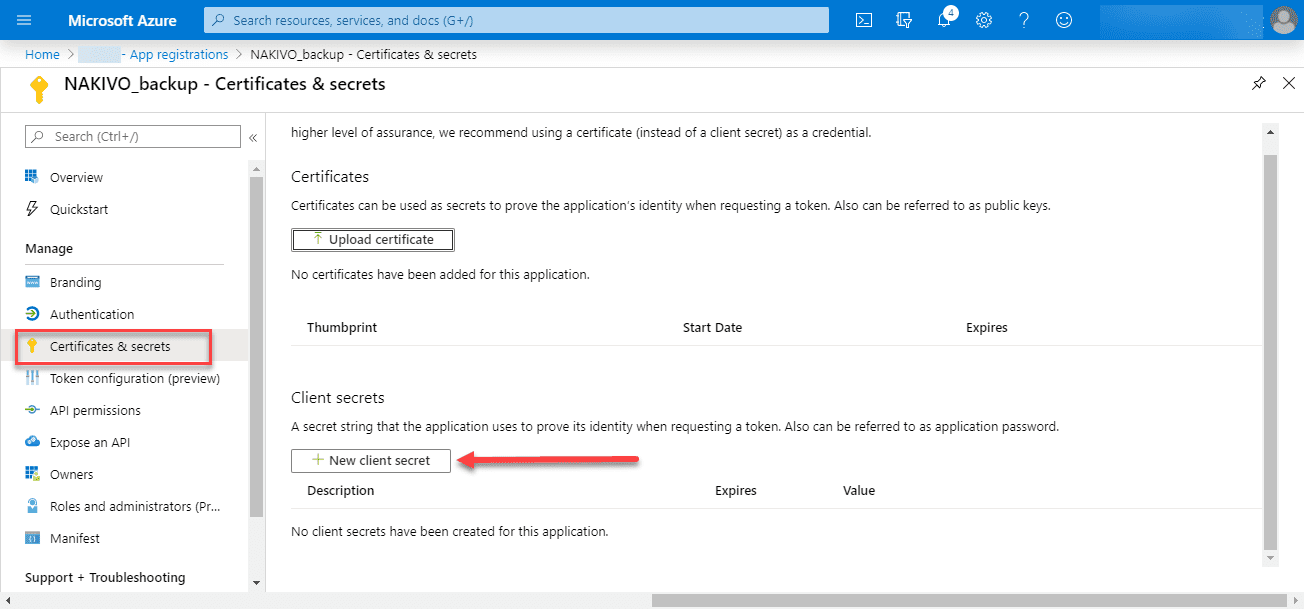Click the user account avatar
This screenshot has height=609, width=1304.
tap(1283, 20)
